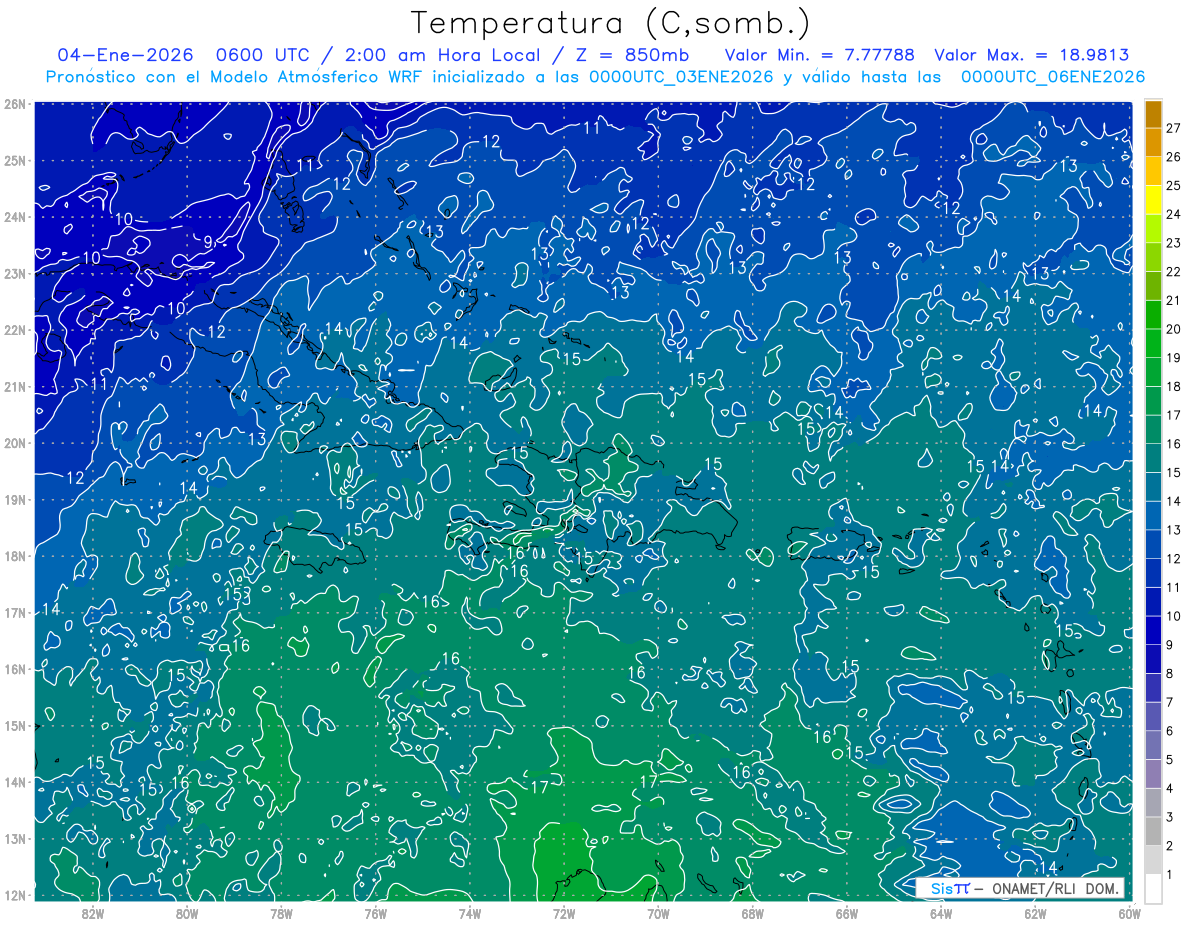Image resolution: width=1200 pixels, height=927 pixels.
Task: Click the 16N latitude axis label
Action: pyautogui.click(x=14, y=669)
